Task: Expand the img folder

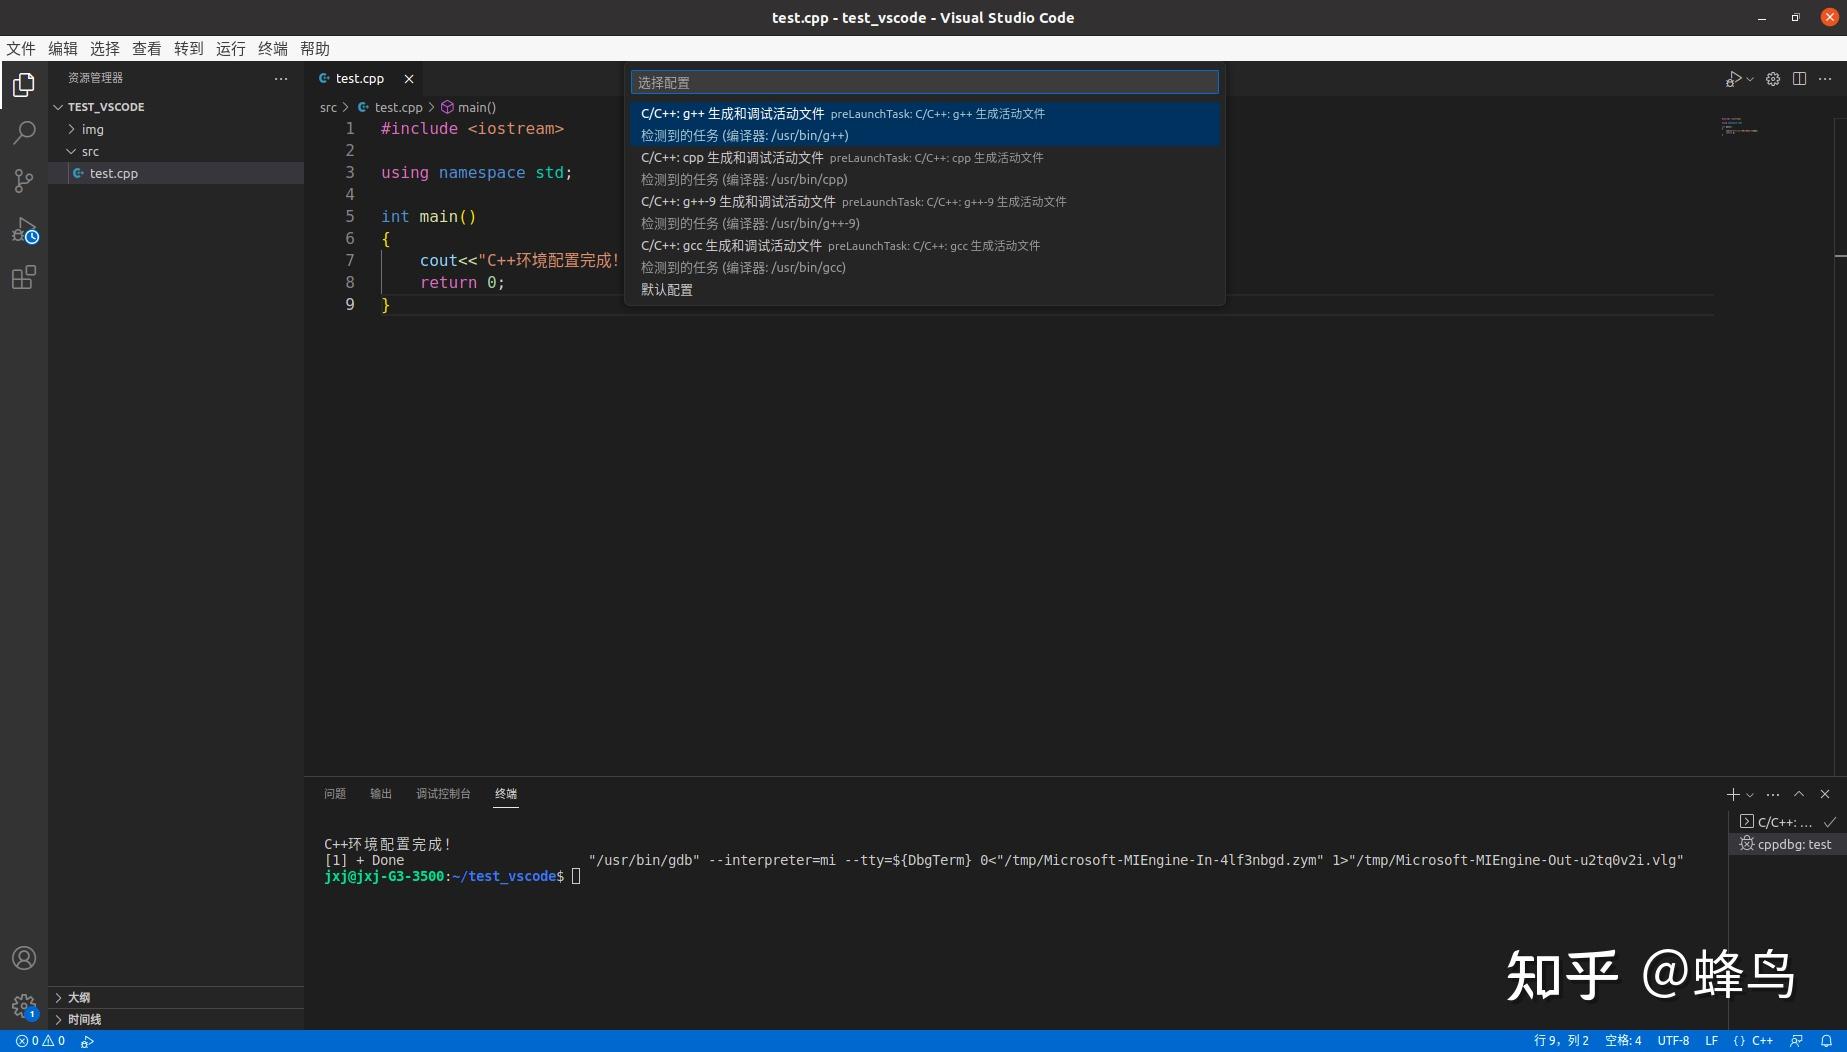Action: tap(92, 129)
